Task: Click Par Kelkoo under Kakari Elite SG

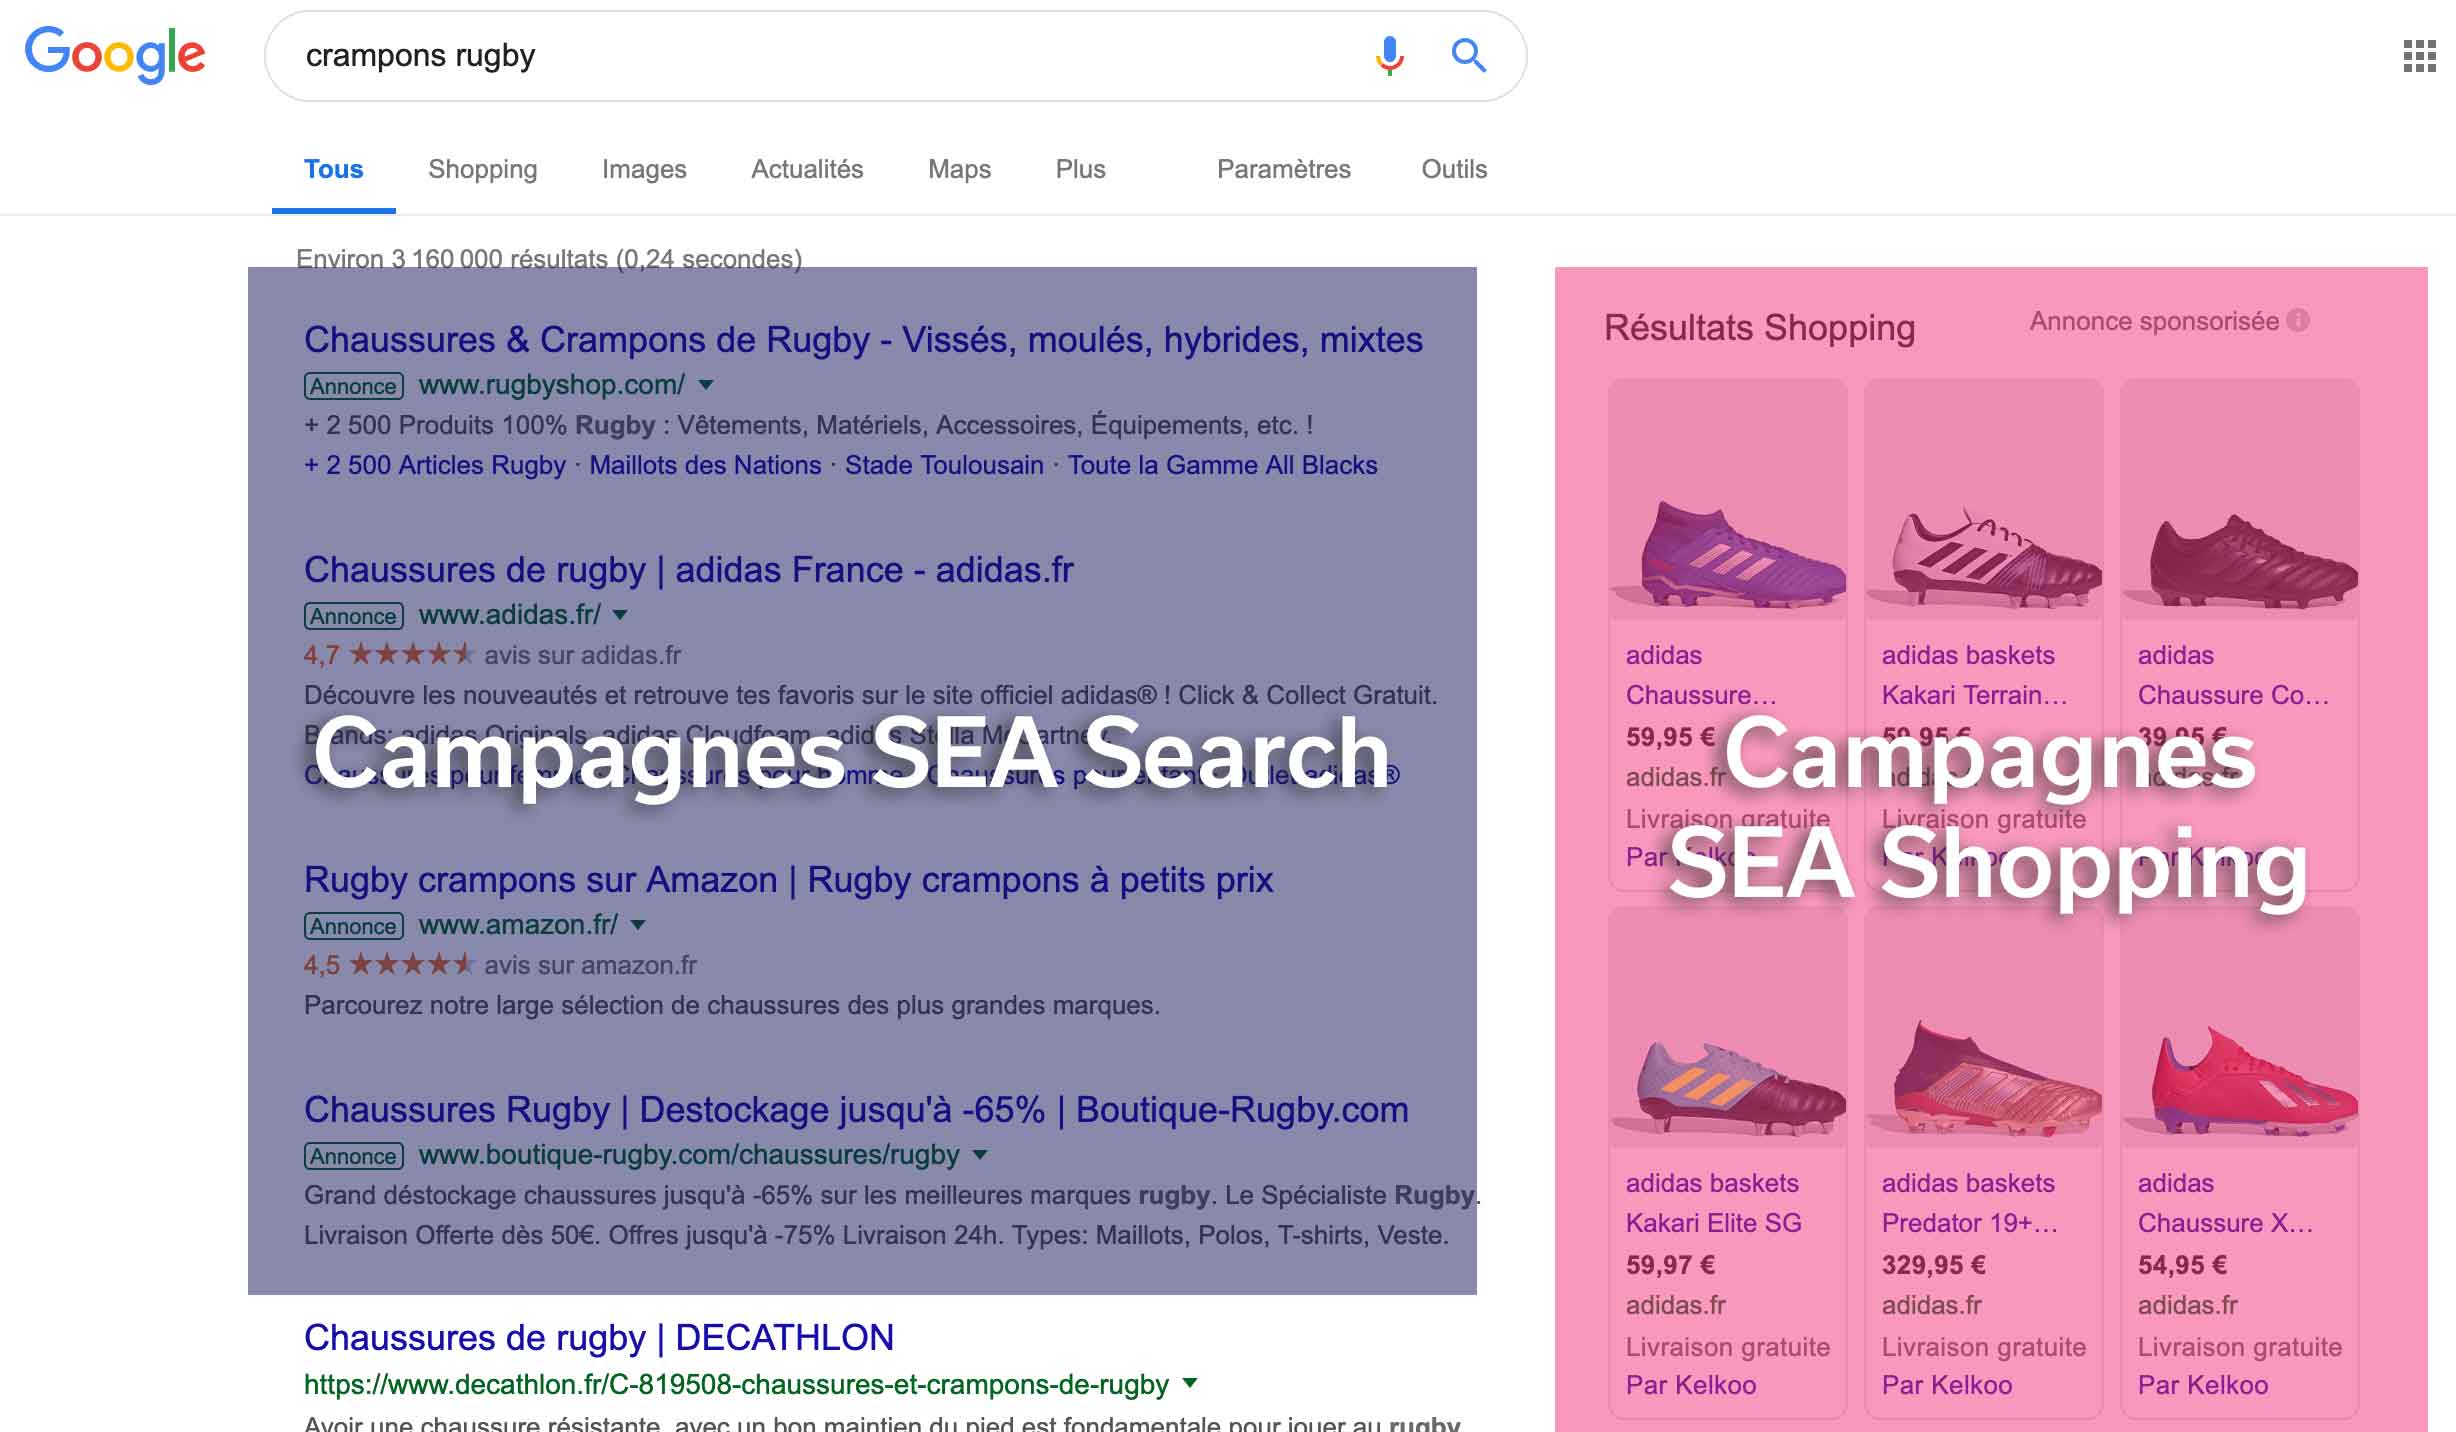Action: (x=1691, y=1385)
